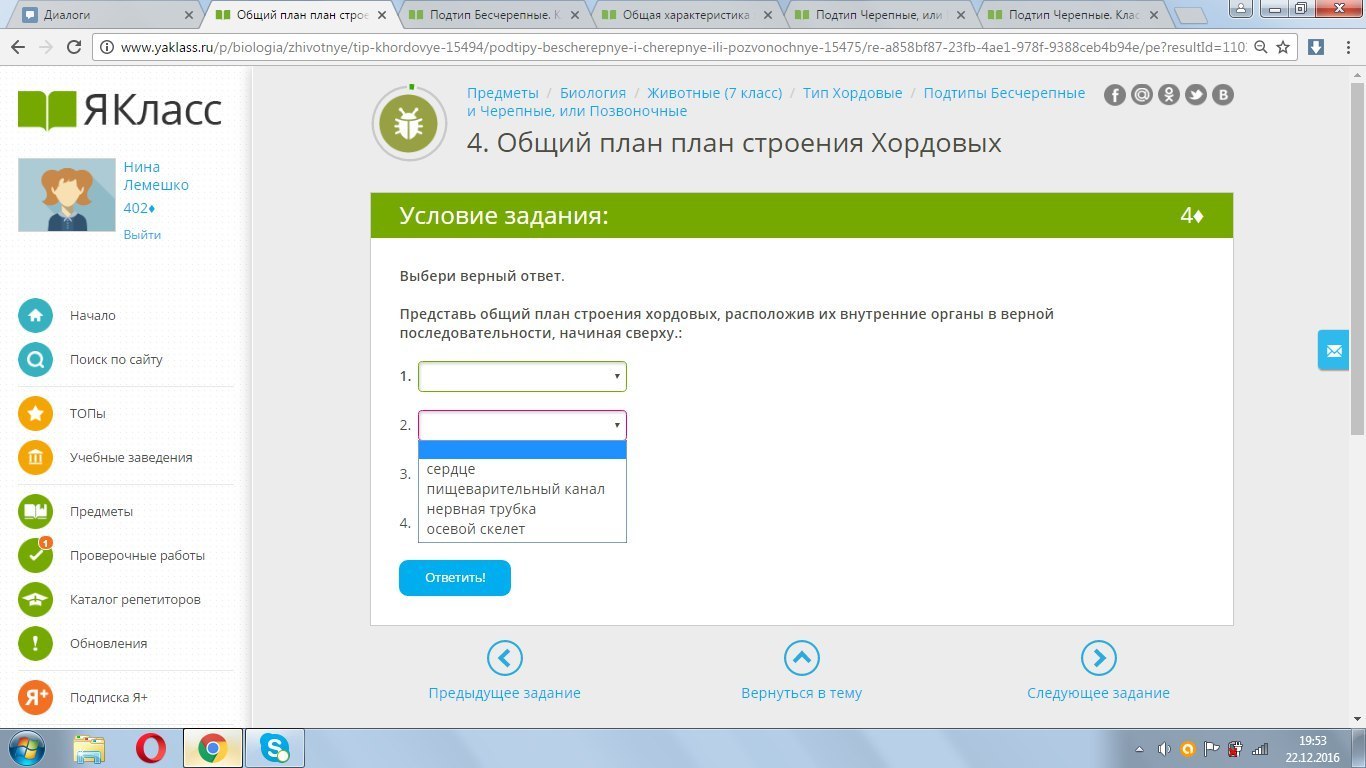Expand the first answer dropdown
The height and width of the screenshot is (768, 1366).
522,377
